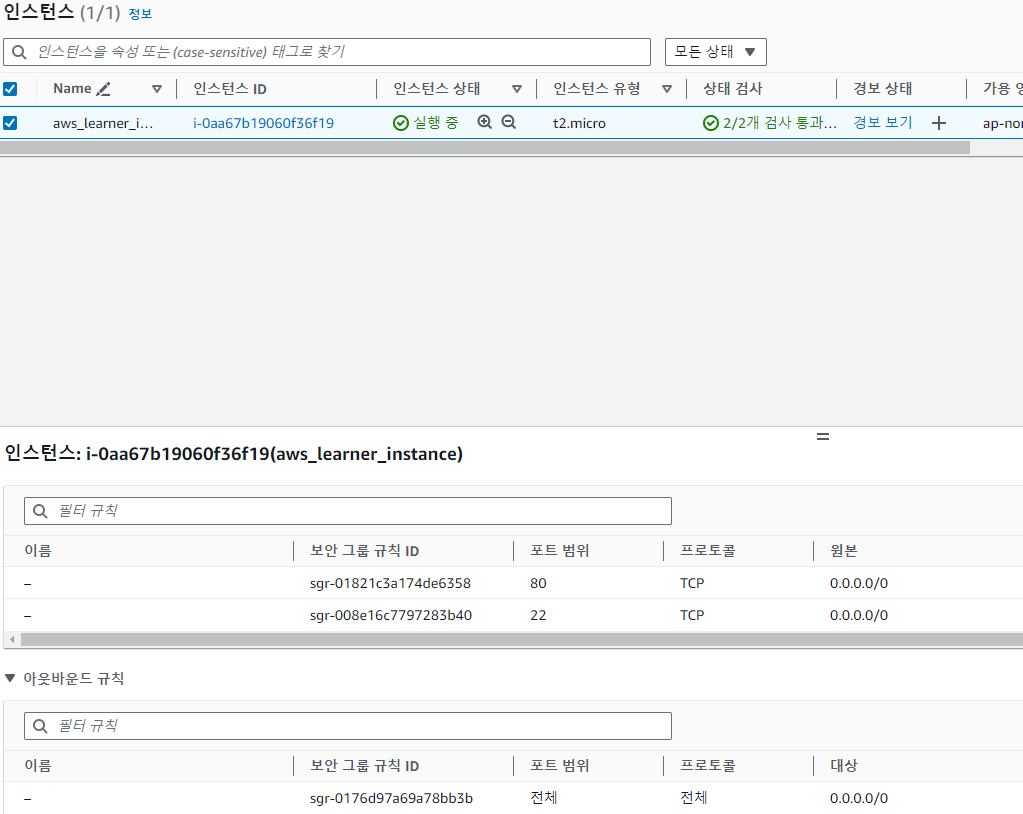Click the search icon in outbound 필터 규칙 field
This screenshot has width=1023, height=814.
click(x=40, y=726)
